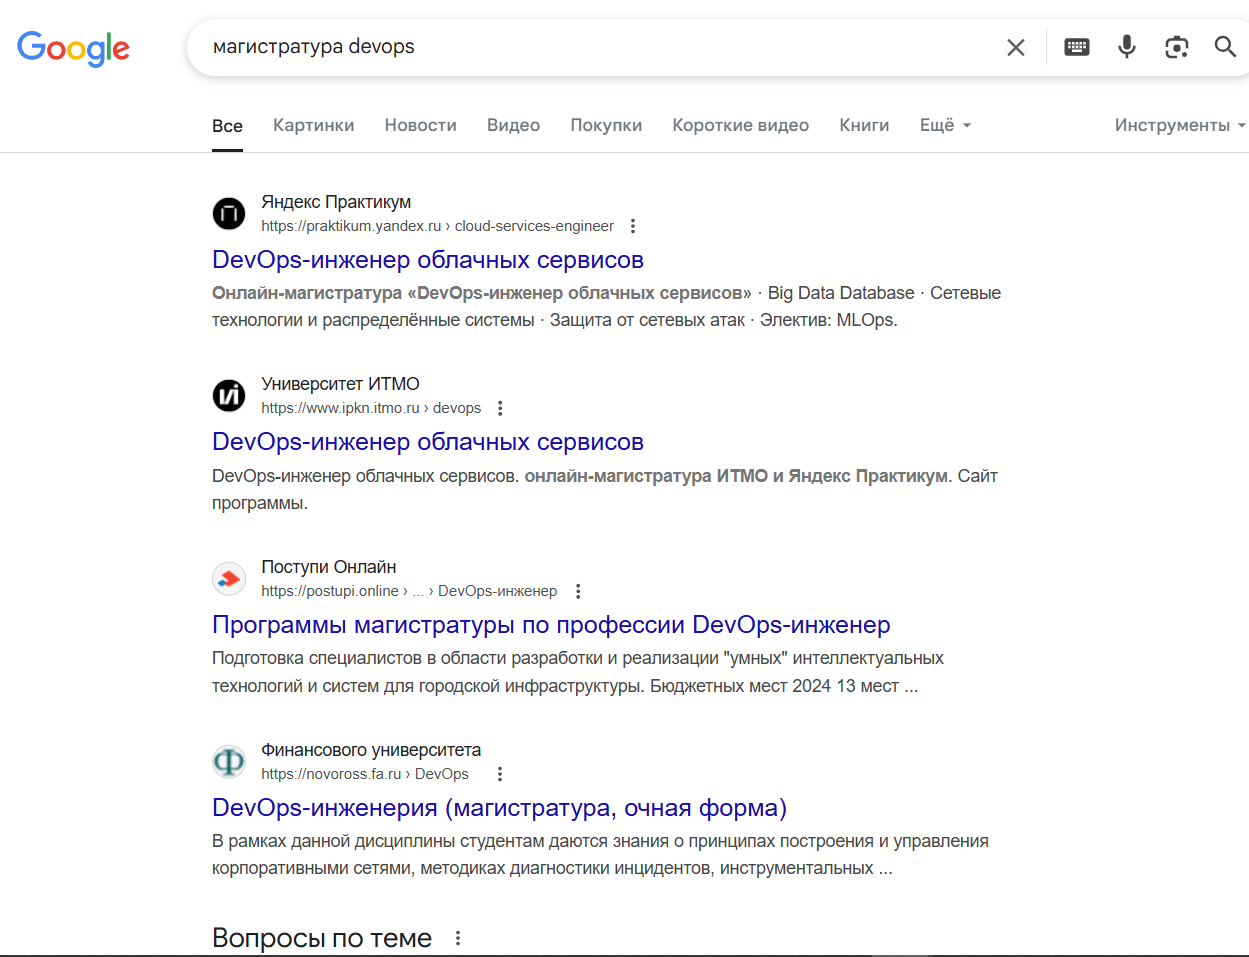Start voice search with microphone icon

pos(1127,47)
